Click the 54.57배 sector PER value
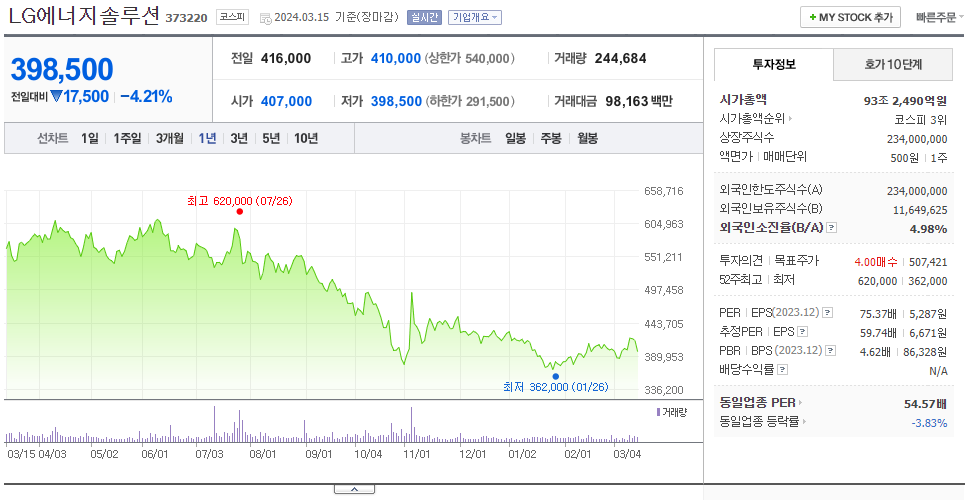This screenshot has height=500, width=968. click(925, 404)
